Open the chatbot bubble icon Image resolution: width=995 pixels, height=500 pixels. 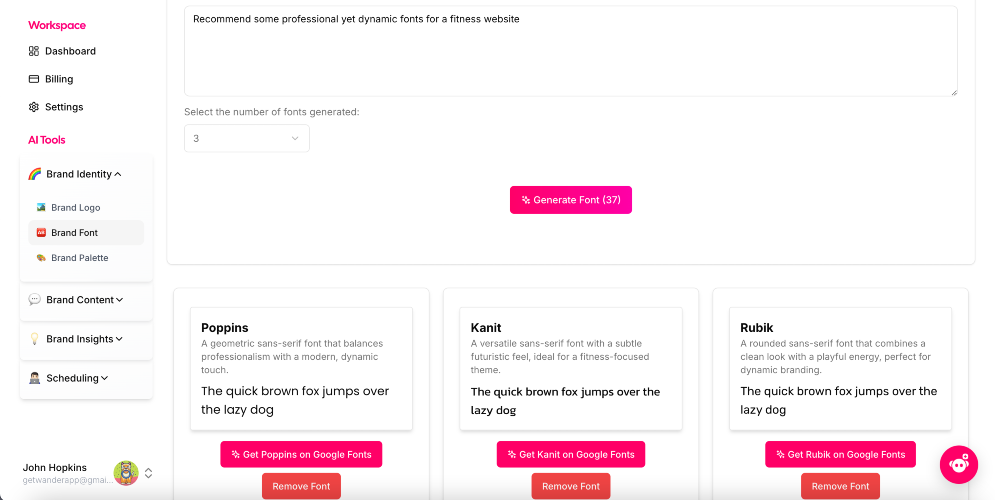coord(959,464)
